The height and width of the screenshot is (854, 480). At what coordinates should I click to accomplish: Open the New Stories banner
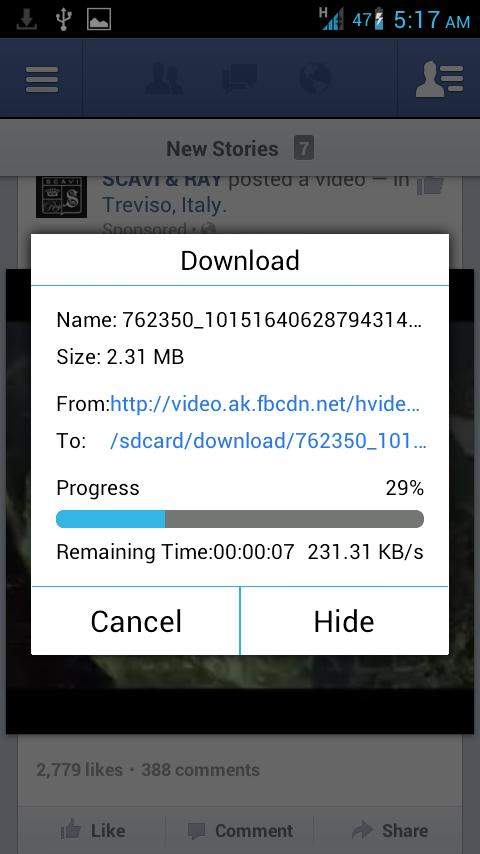point(240,148)
